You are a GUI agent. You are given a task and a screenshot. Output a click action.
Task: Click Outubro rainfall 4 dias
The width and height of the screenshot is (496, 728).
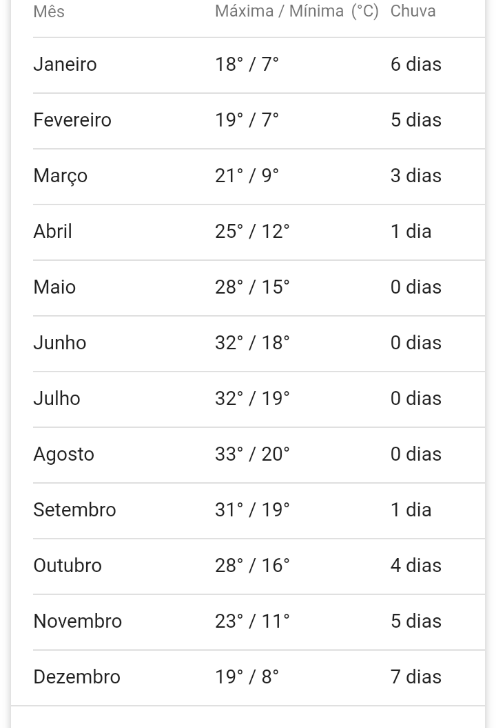[416, 566]
